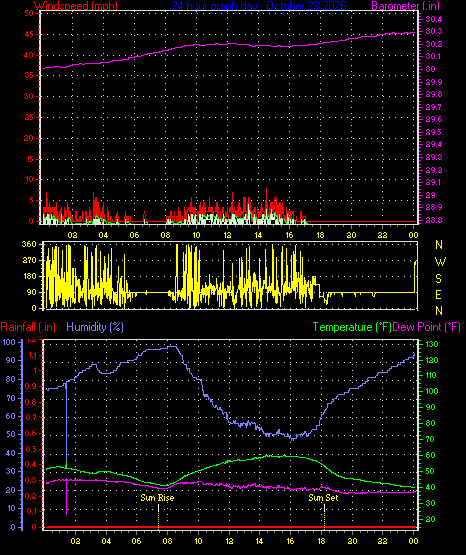Click "110" on the temperature scale

[x=431, y=375]
